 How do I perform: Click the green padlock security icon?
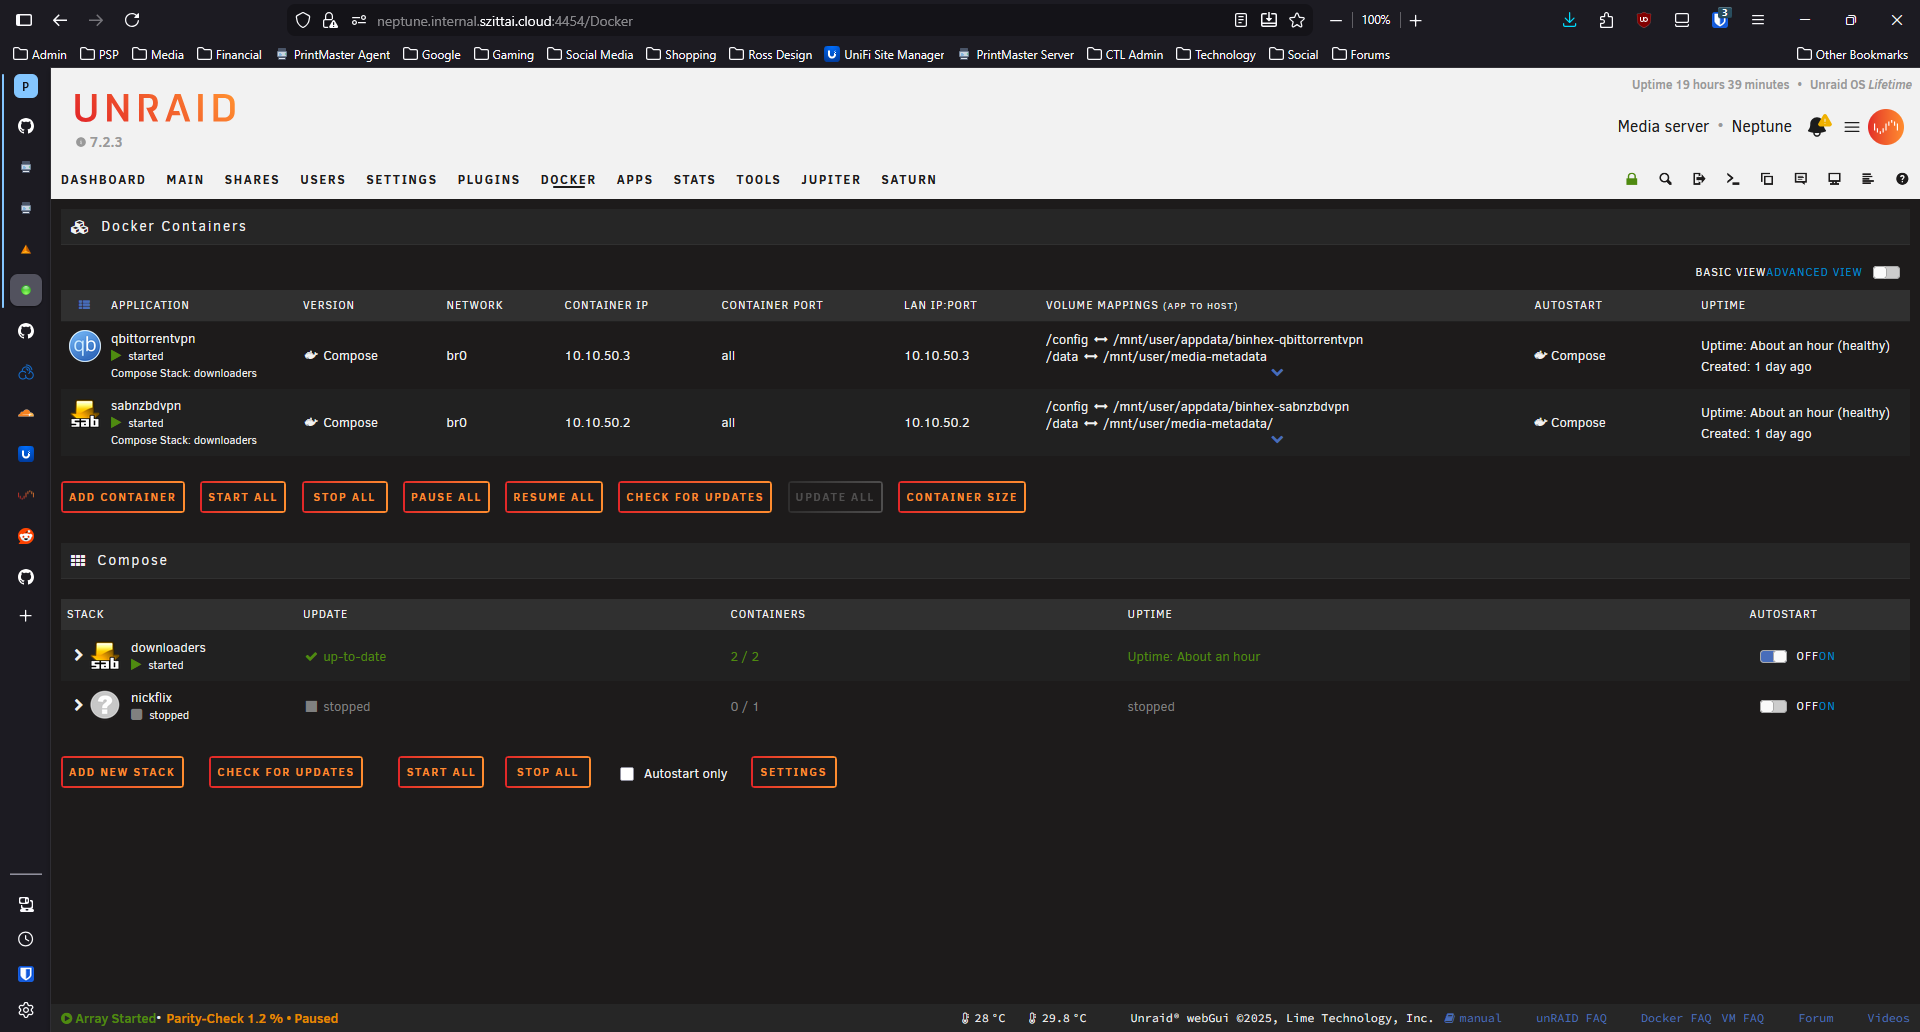point(1631,179)
